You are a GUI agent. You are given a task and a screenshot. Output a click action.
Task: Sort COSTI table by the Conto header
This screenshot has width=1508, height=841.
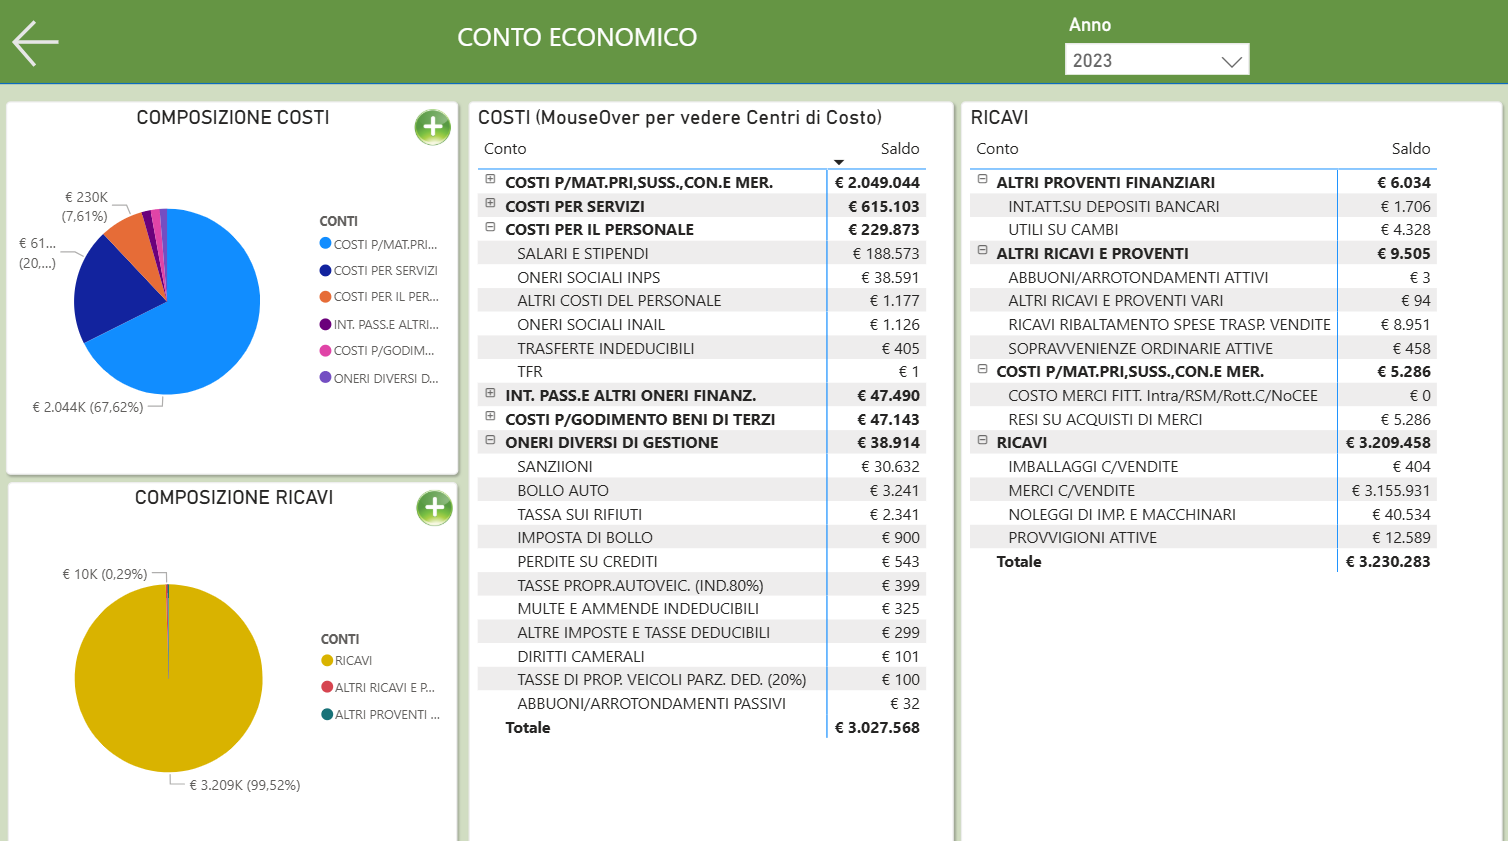pyautogui.click(x=505, y=149)
